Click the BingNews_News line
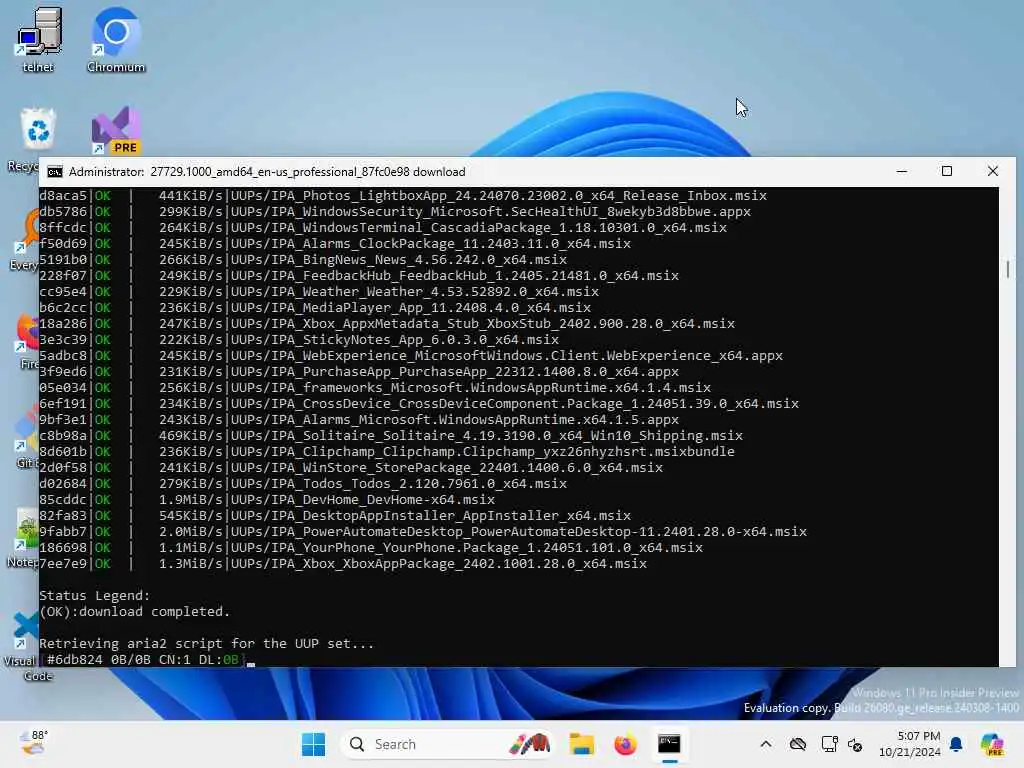 tap(303, 259)
